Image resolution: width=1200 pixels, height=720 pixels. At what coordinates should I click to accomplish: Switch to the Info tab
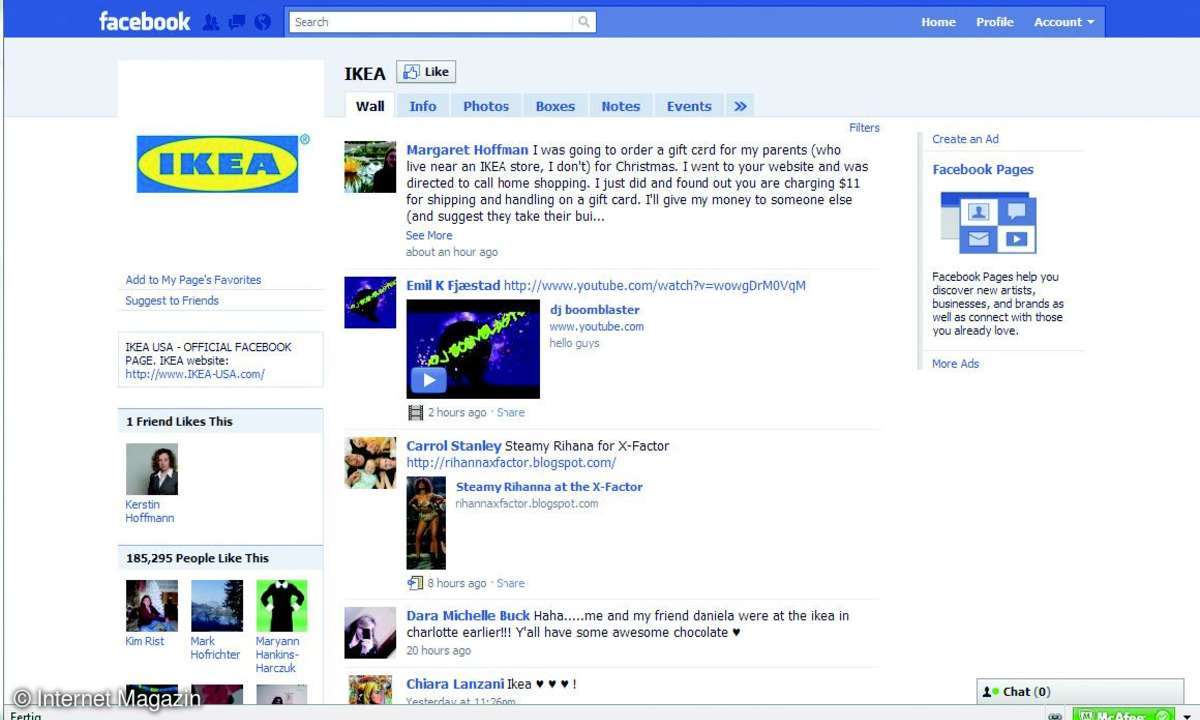[x=423, y=106]
